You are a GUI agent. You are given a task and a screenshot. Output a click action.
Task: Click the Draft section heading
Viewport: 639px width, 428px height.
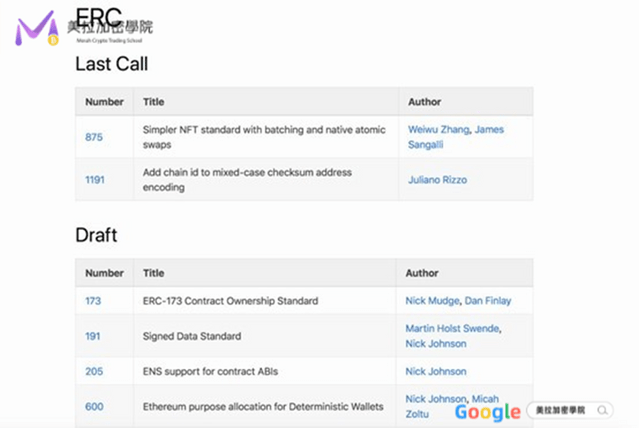point(96,235)
